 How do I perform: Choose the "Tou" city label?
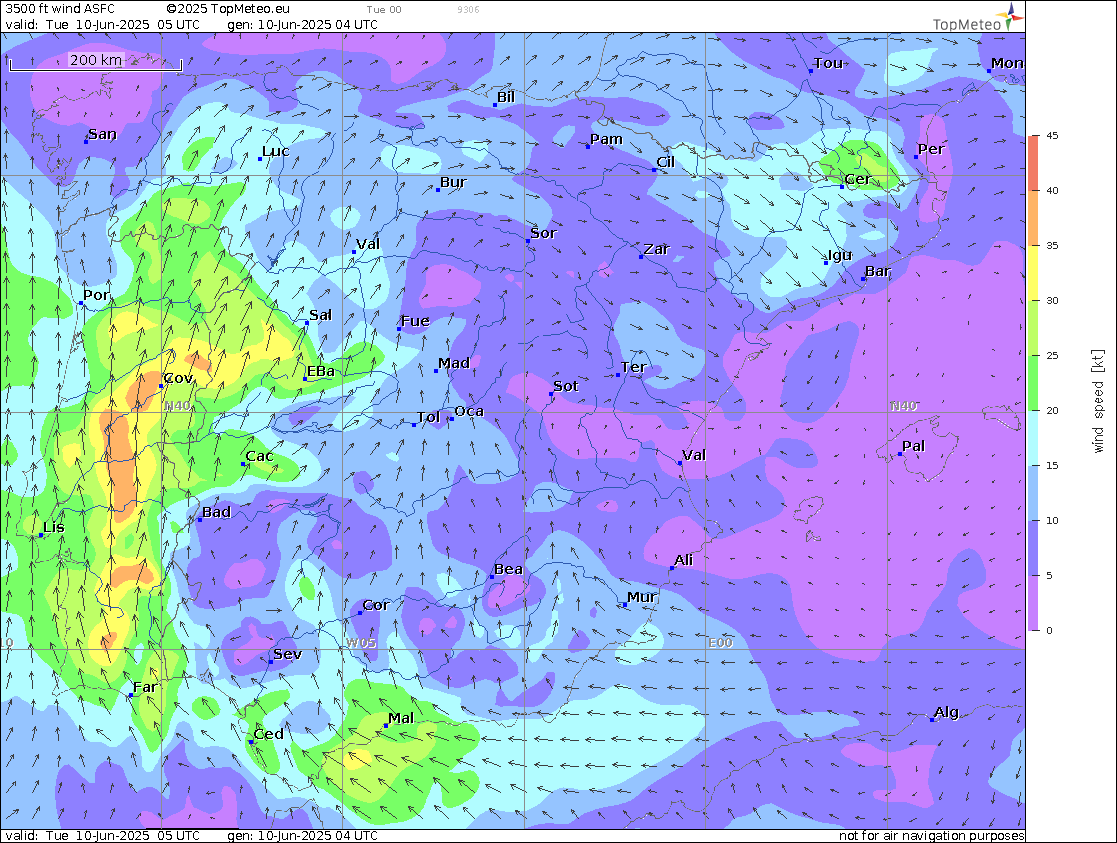tap(828, 63)
